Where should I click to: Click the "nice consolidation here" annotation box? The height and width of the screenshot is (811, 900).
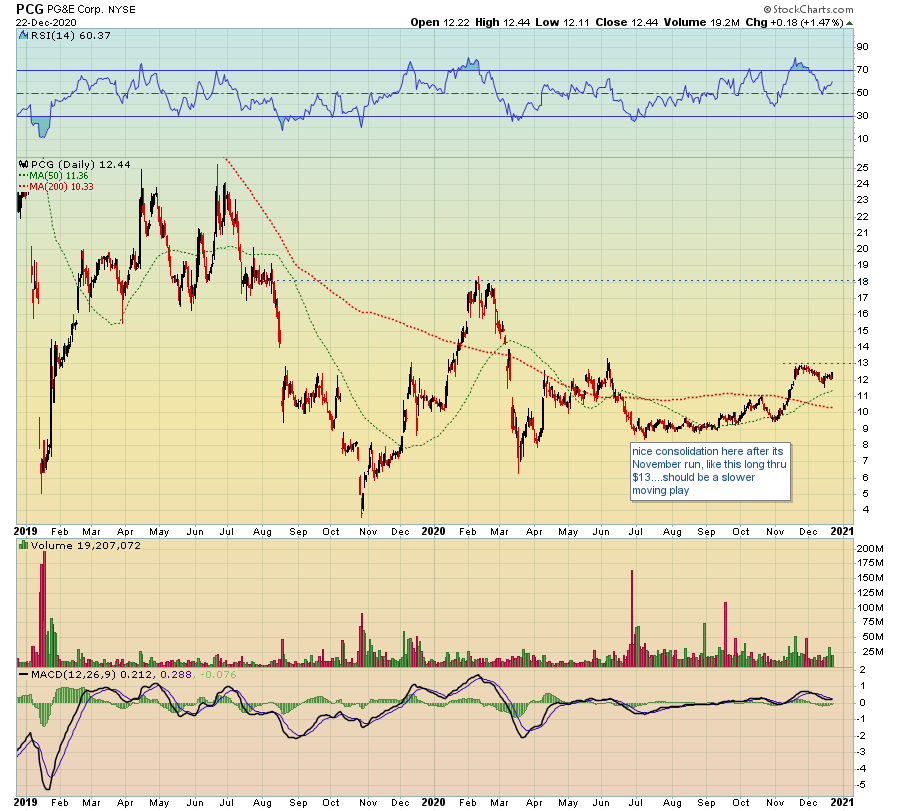[710, 471]
